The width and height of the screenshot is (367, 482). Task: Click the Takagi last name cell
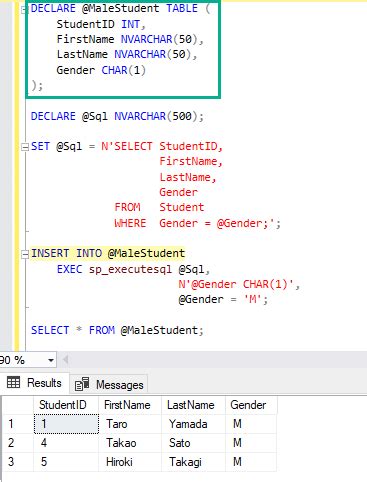pyautogui.click(x=193, y=462)
